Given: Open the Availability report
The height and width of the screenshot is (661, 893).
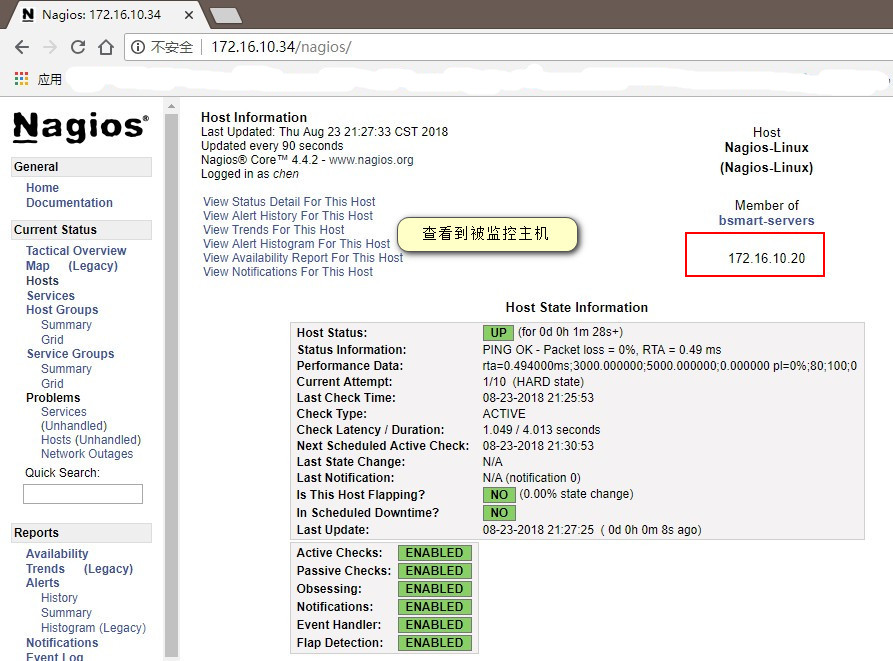Looking at the screenshot, I should coord(57,553).
